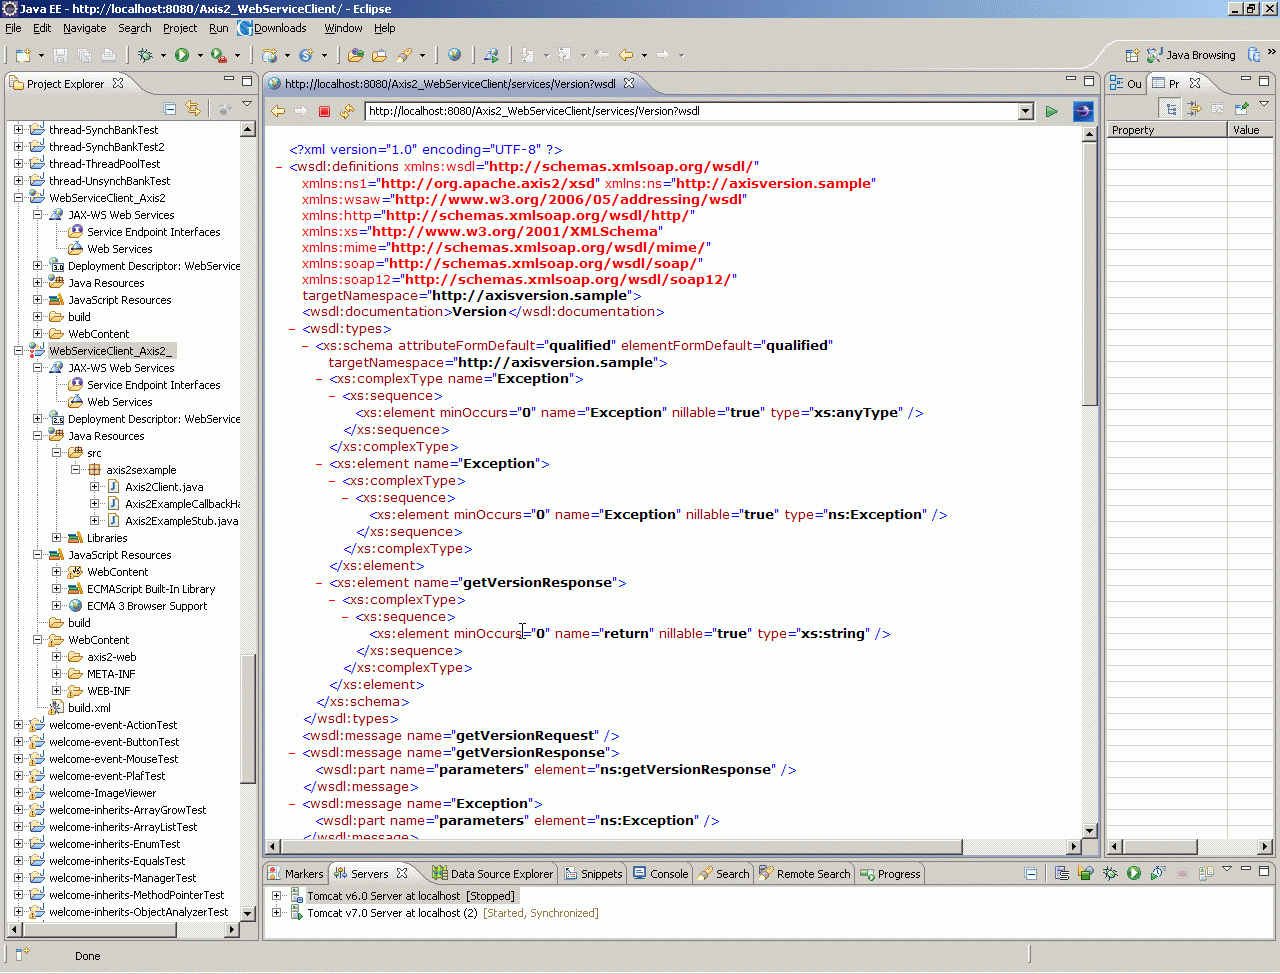Open the URL history dropdown arrow

tap(1025, 111)
